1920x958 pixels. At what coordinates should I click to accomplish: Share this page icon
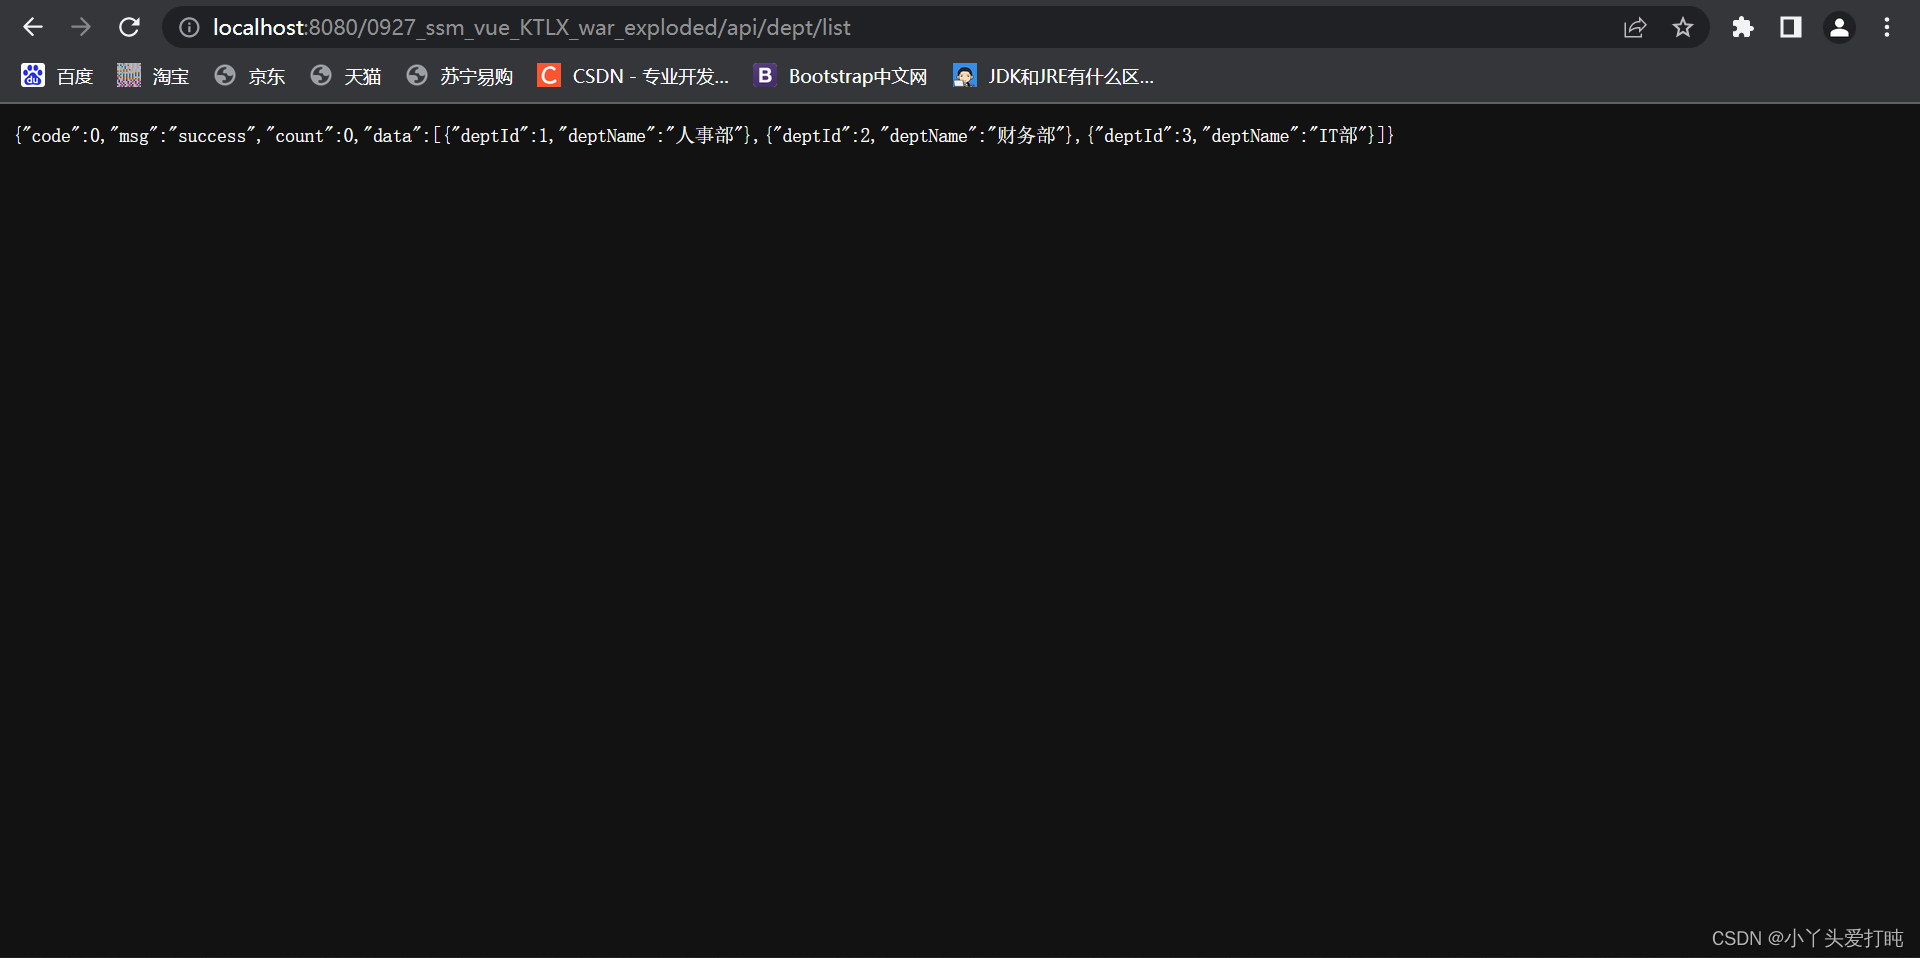click(1635, 28)
